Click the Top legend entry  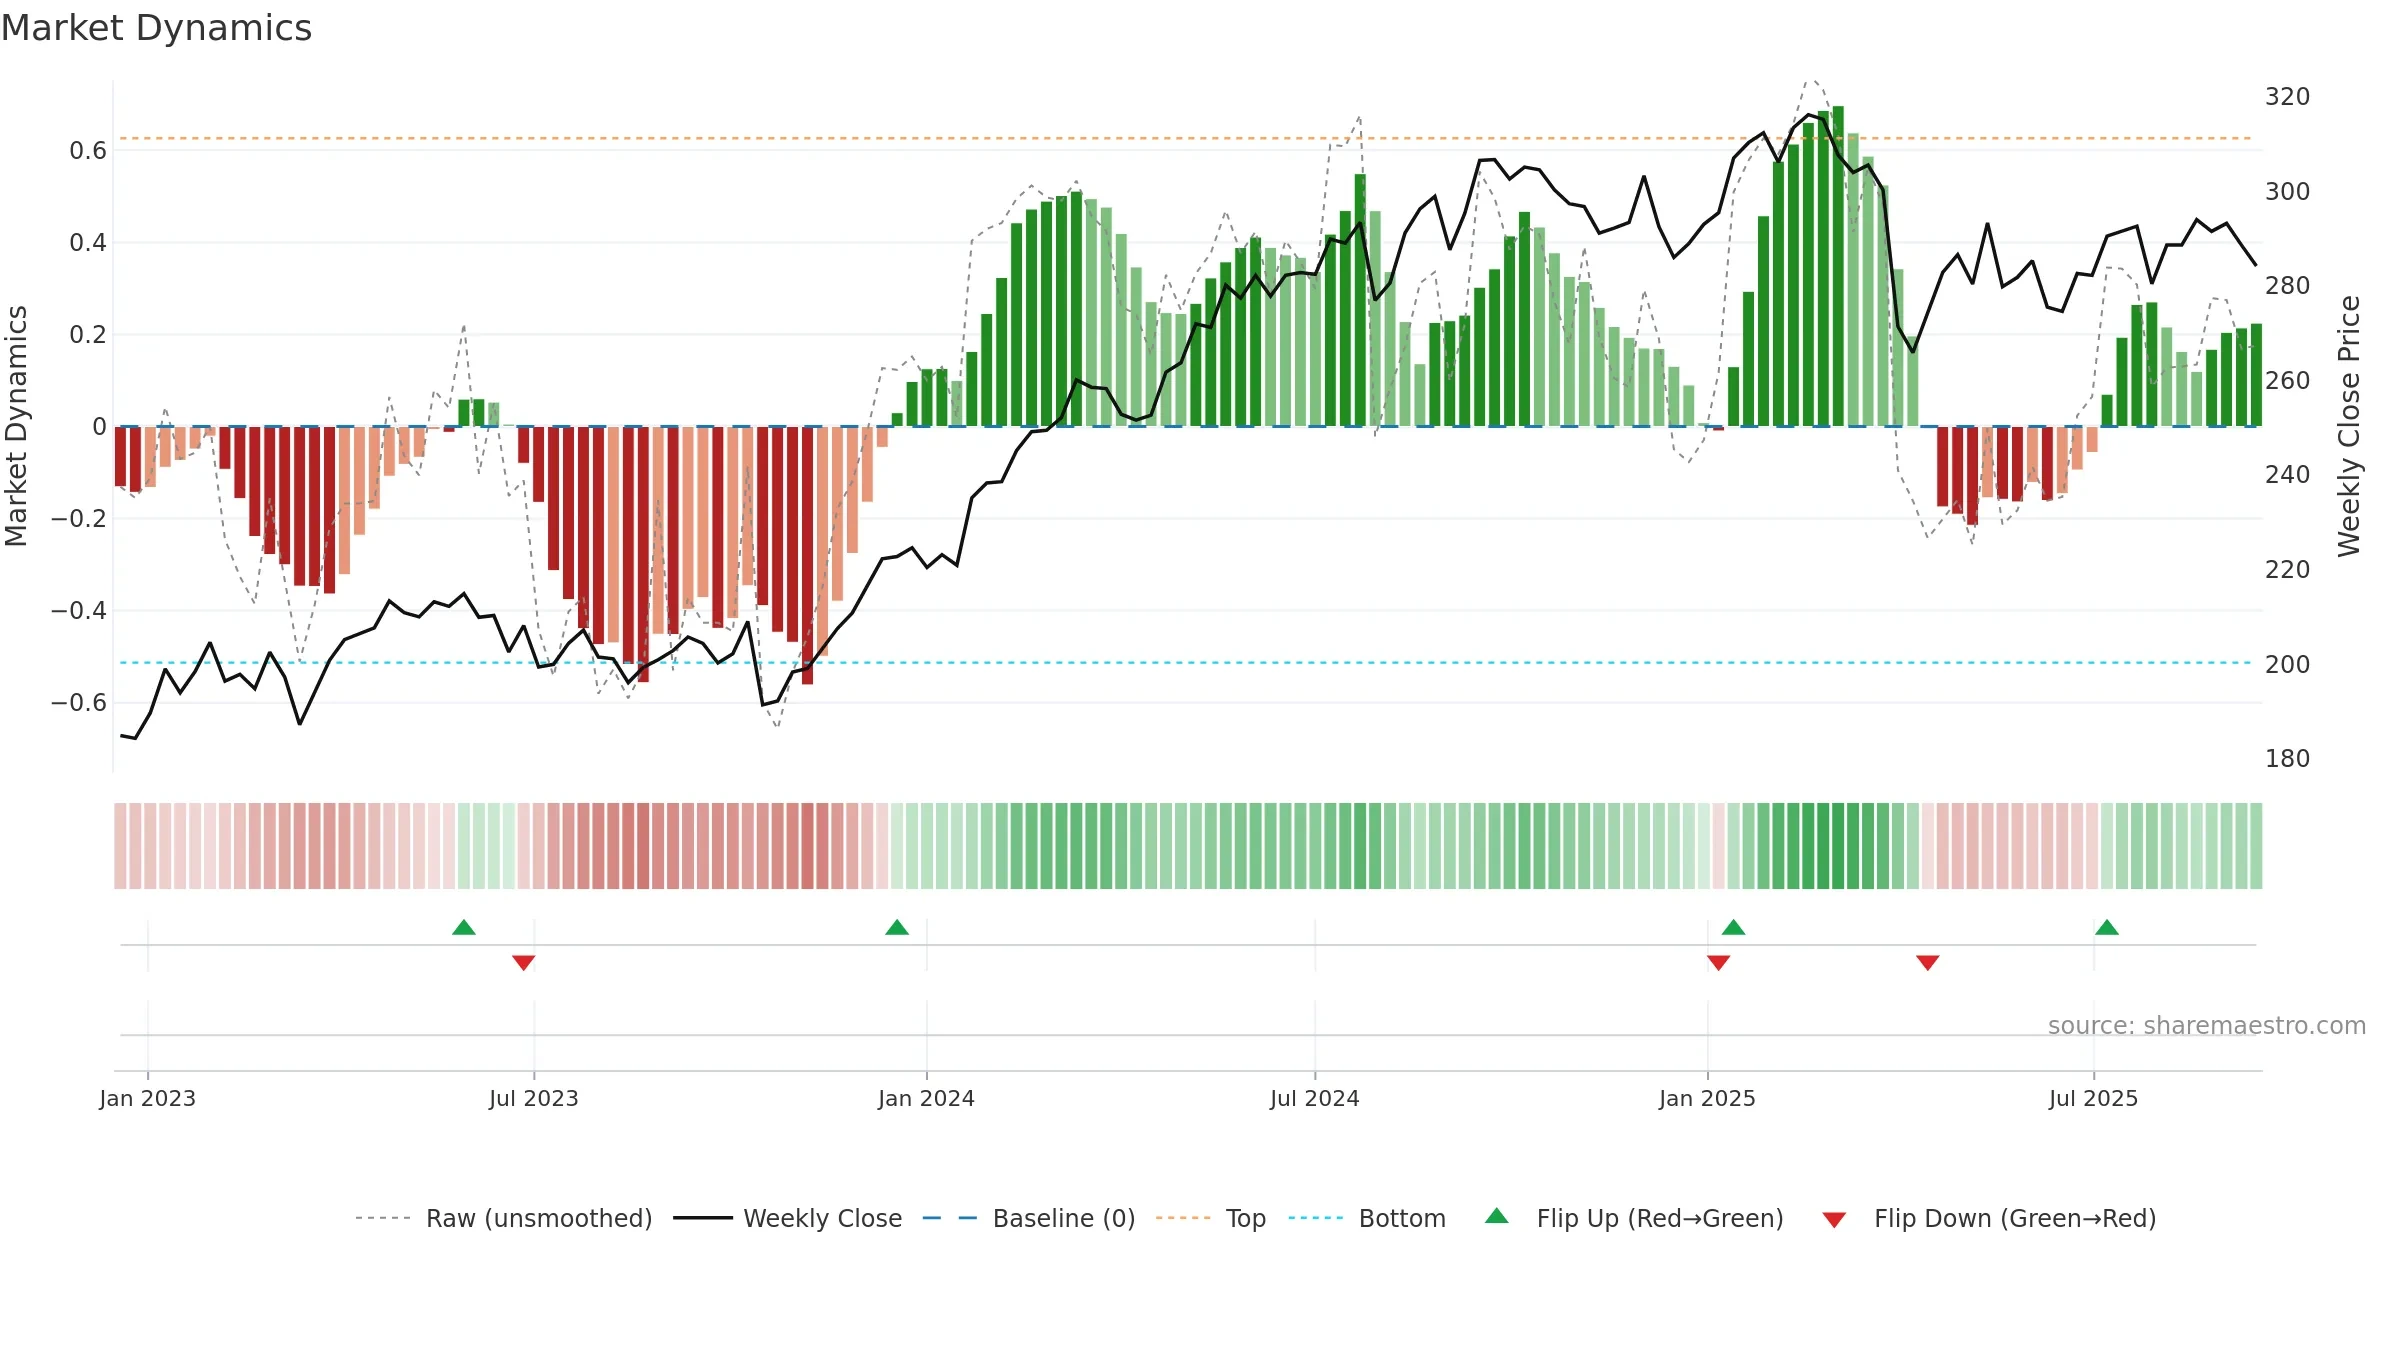[1211, 1218]
